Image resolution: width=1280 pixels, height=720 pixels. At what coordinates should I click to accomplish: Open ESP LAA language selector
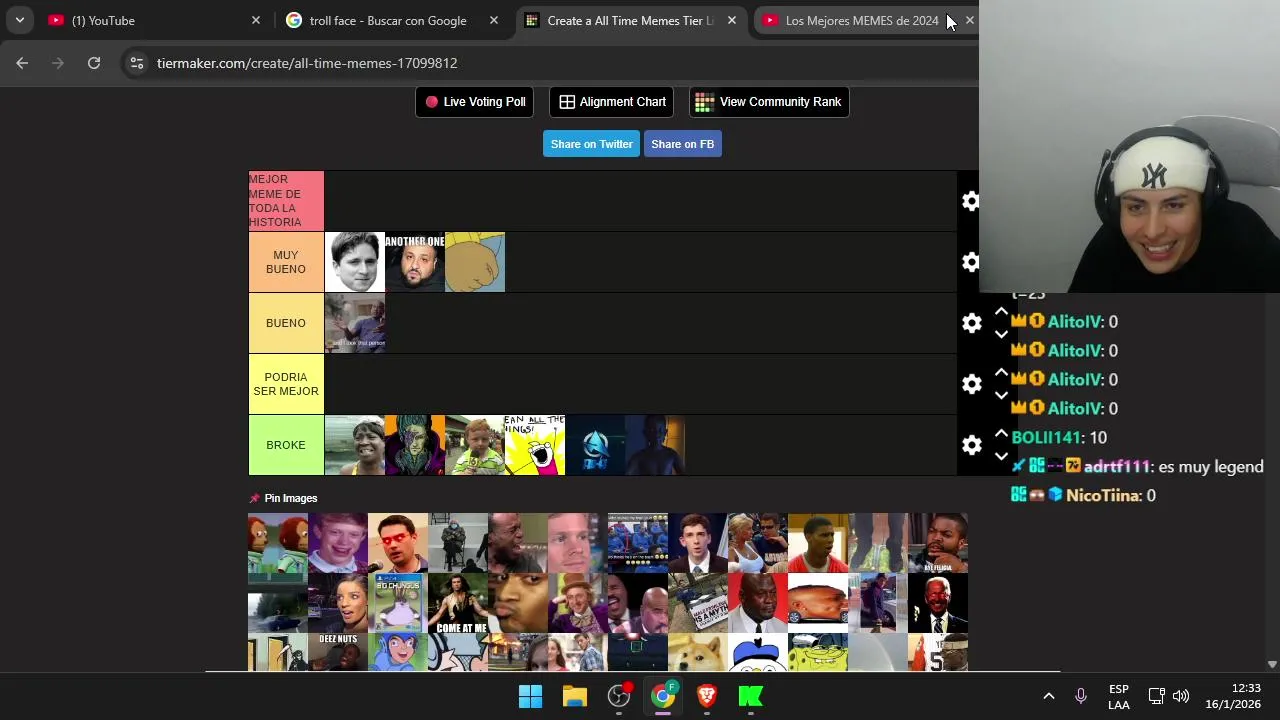click(x=1119, y=696)
